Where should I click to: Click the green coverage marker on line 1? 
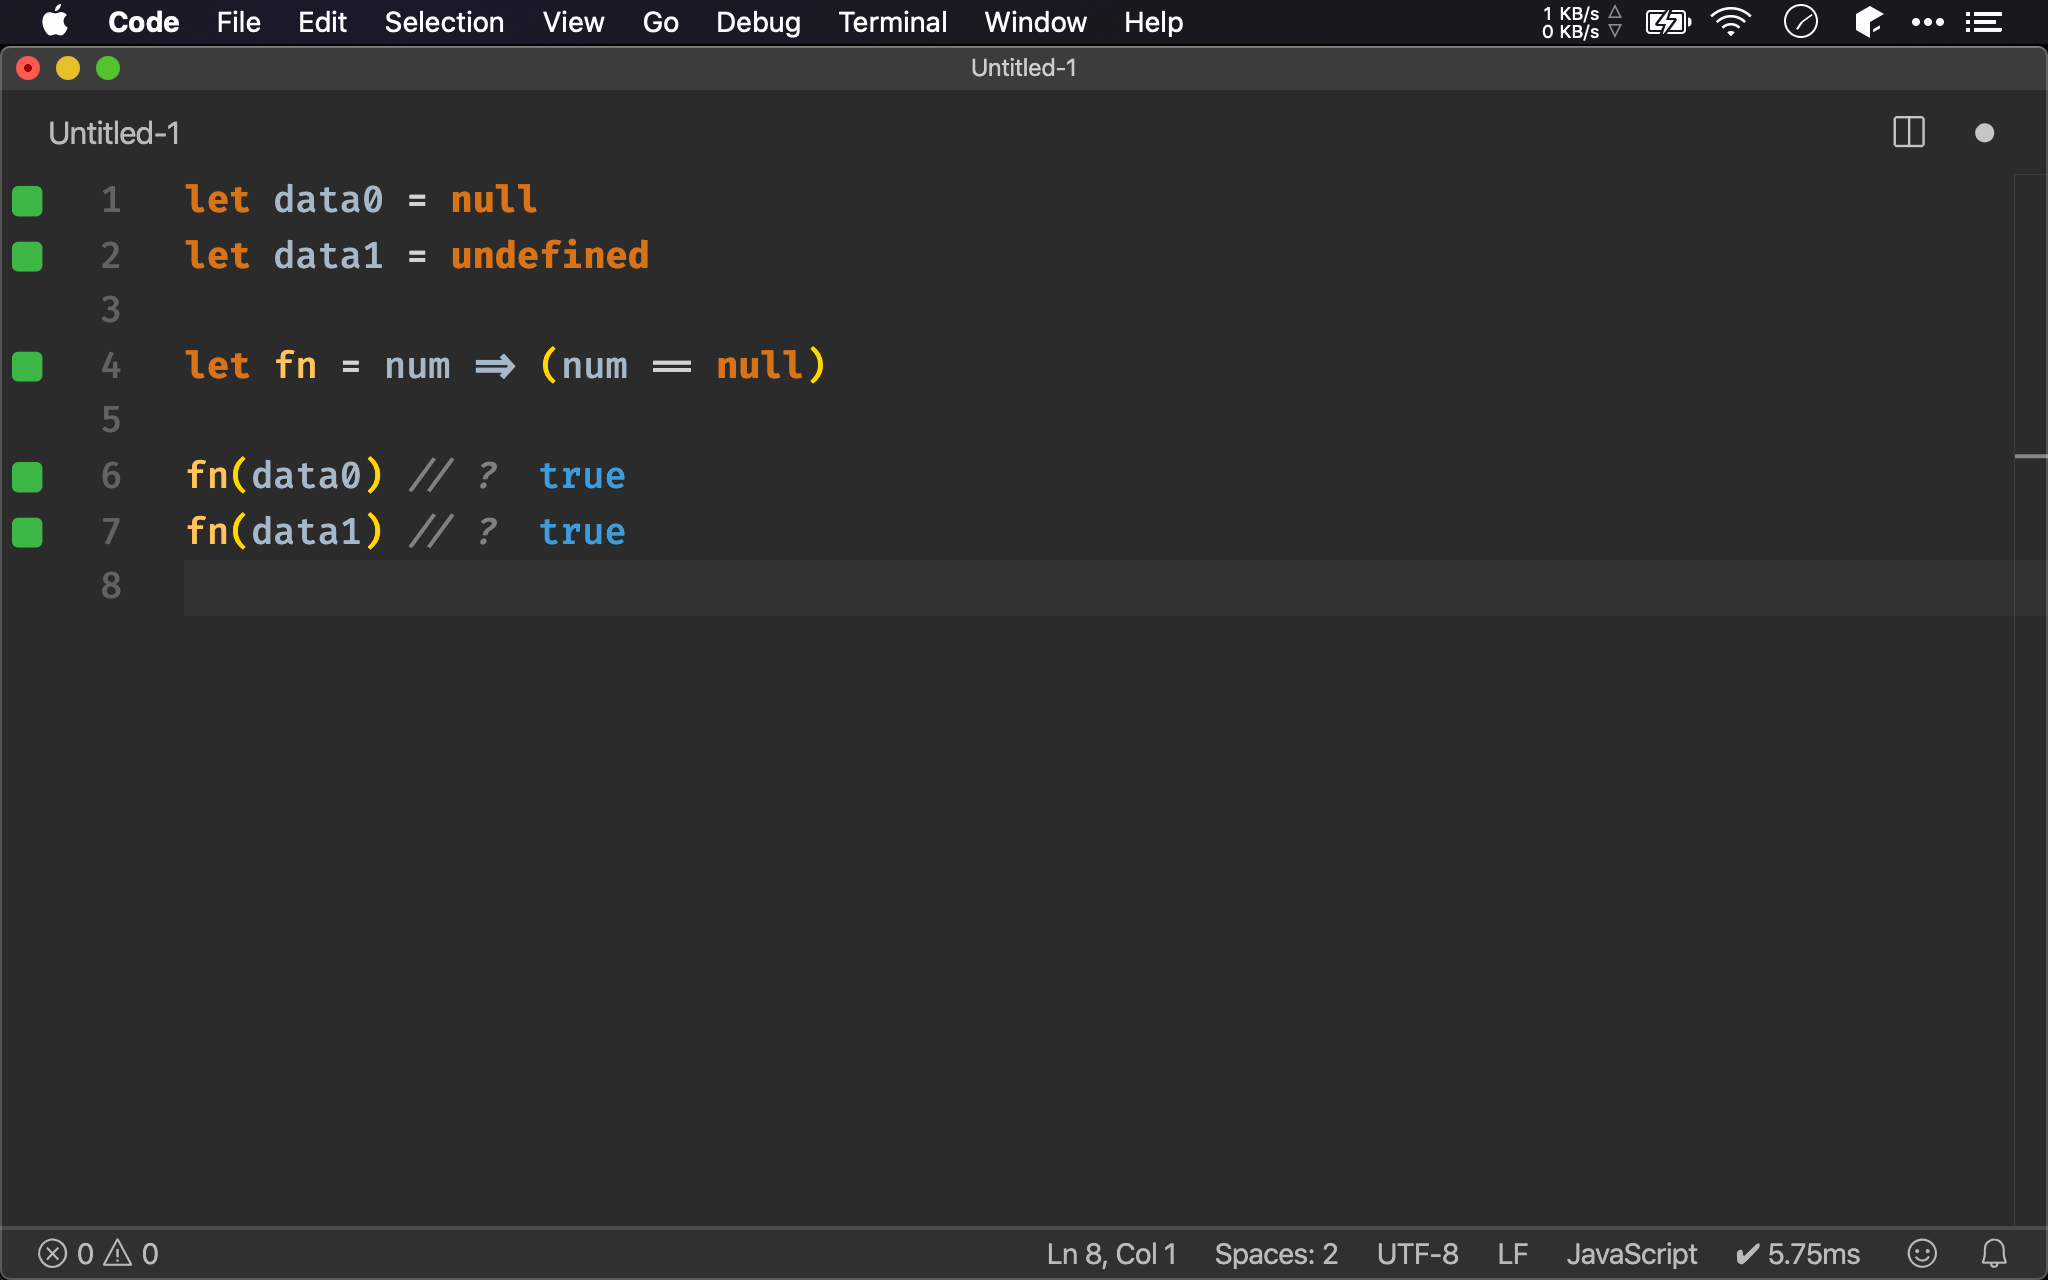click(27, 201)
